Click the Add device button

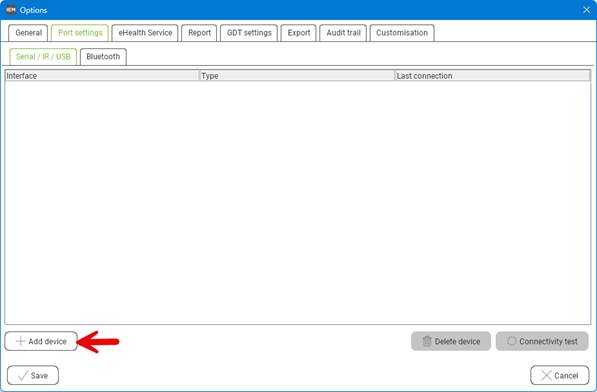tap(41, 341)
